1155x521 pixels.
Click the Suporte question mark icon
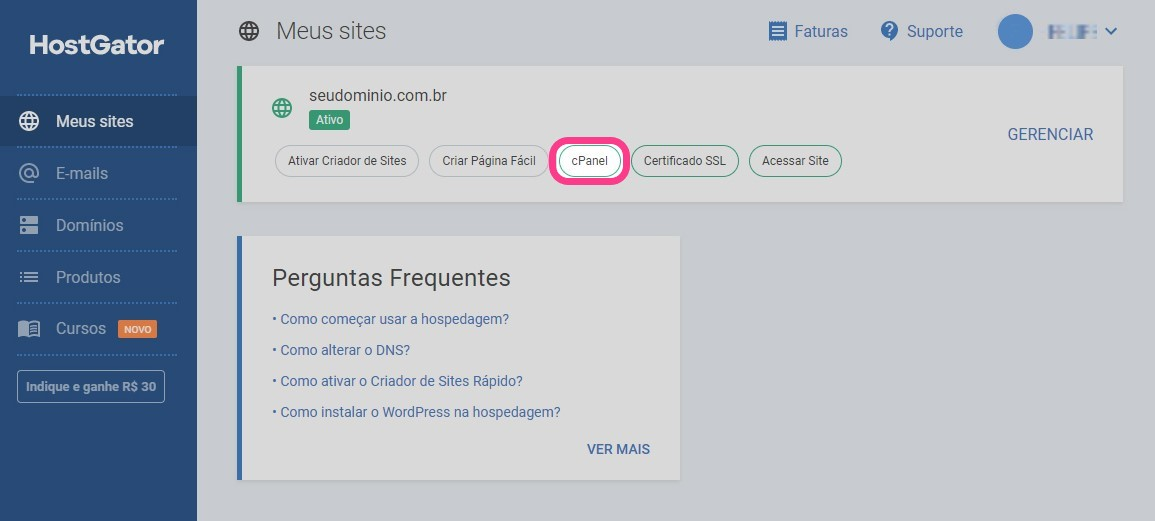[889, 31]
